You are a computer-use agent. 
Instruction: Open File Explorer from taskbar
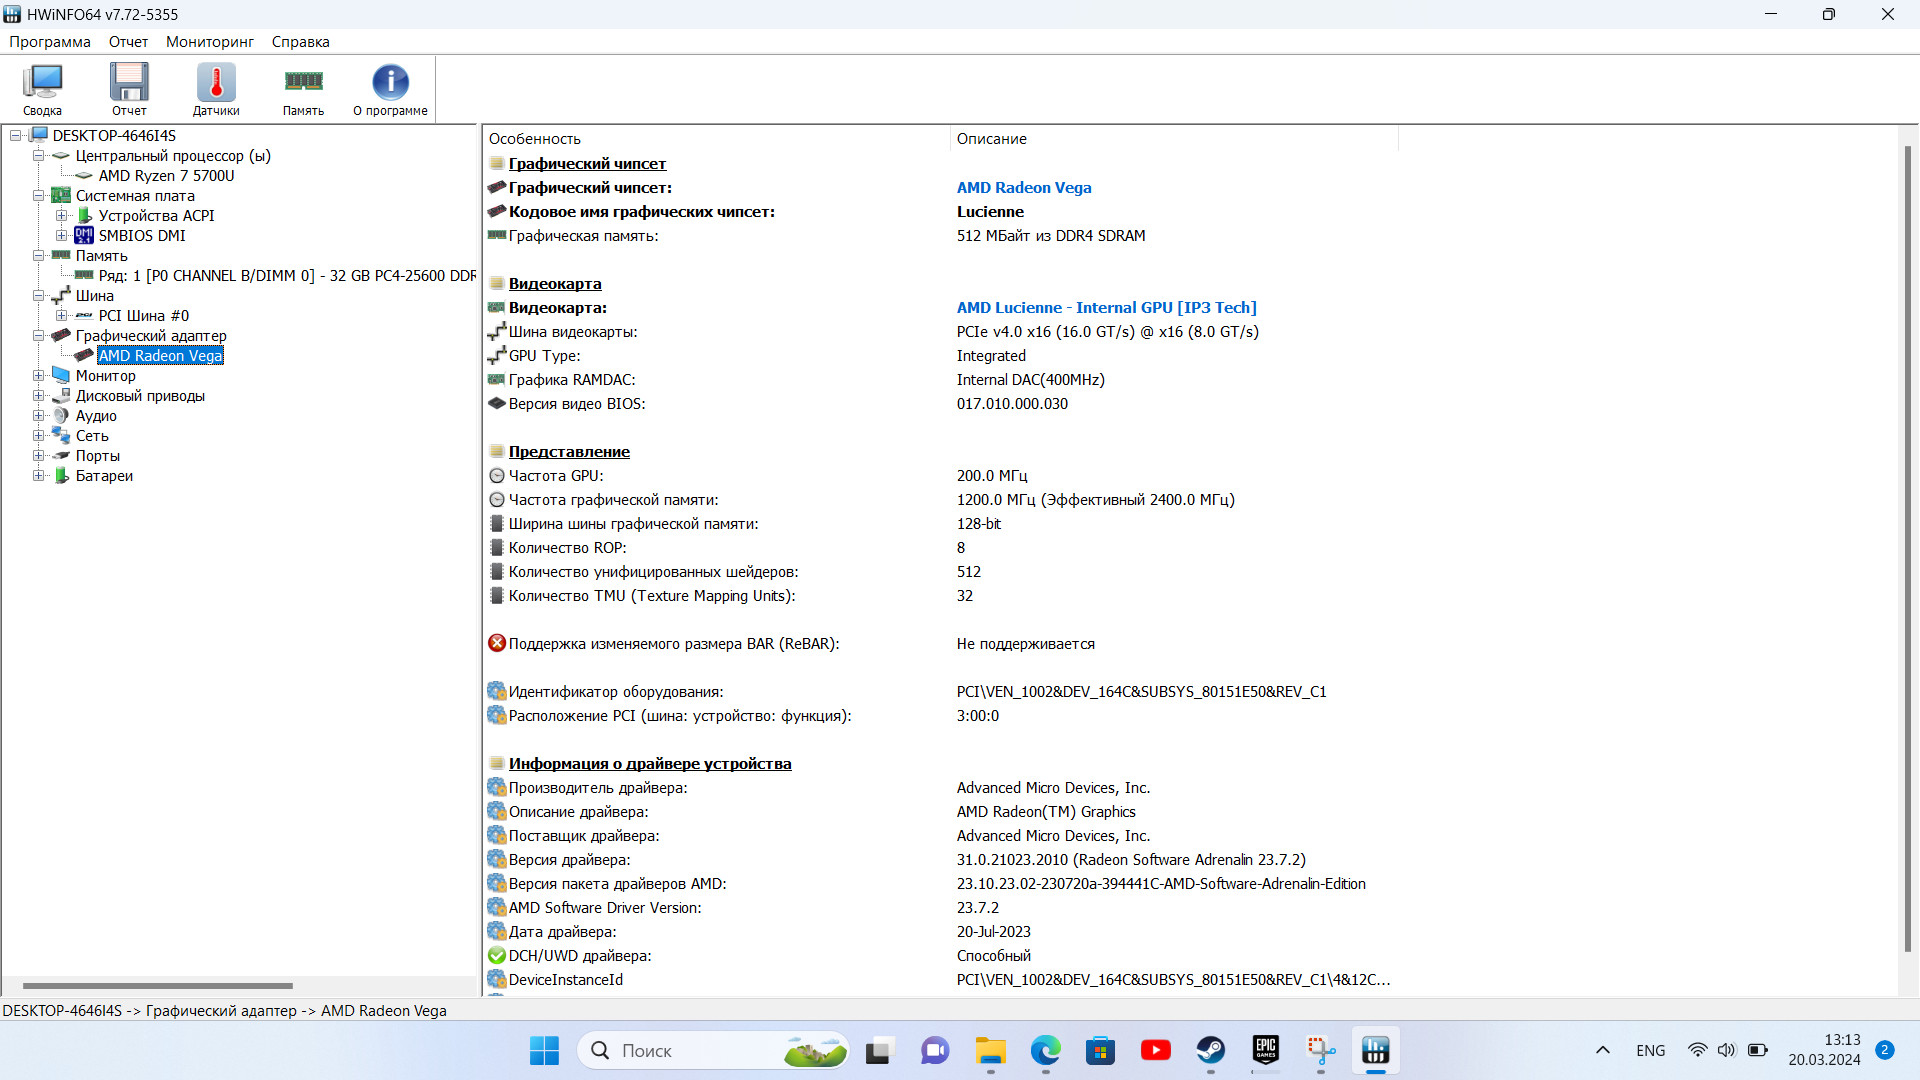990,1051
